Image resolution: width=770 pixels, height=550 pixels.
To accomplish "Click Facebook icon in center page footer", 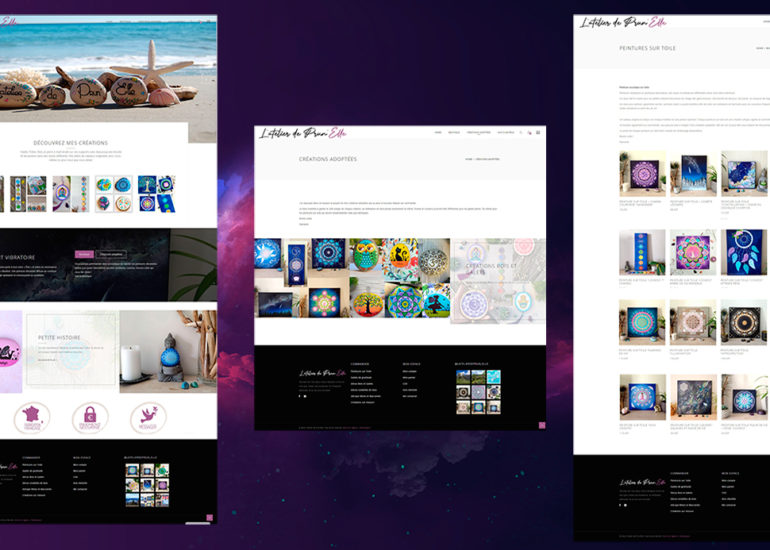I will point(299,396).
